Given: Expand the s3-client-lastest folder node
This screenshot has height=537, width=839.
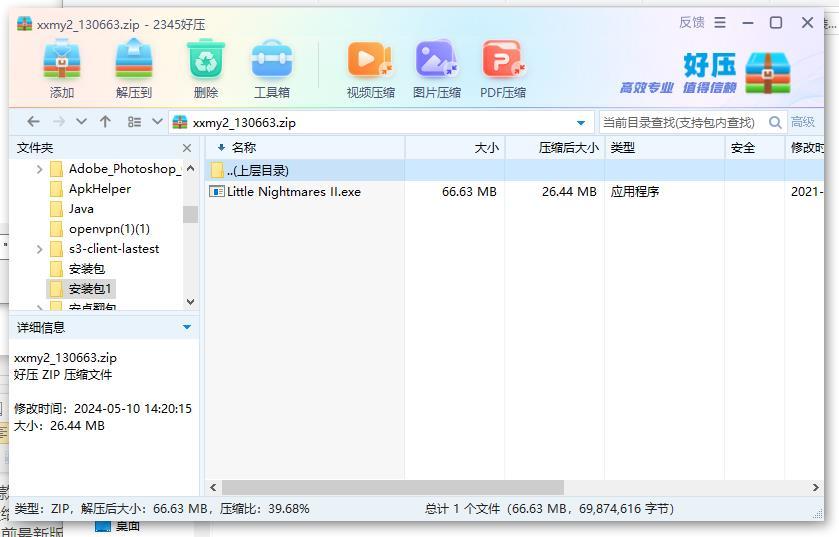Looking at the screenshot, I should coord(40,249).
